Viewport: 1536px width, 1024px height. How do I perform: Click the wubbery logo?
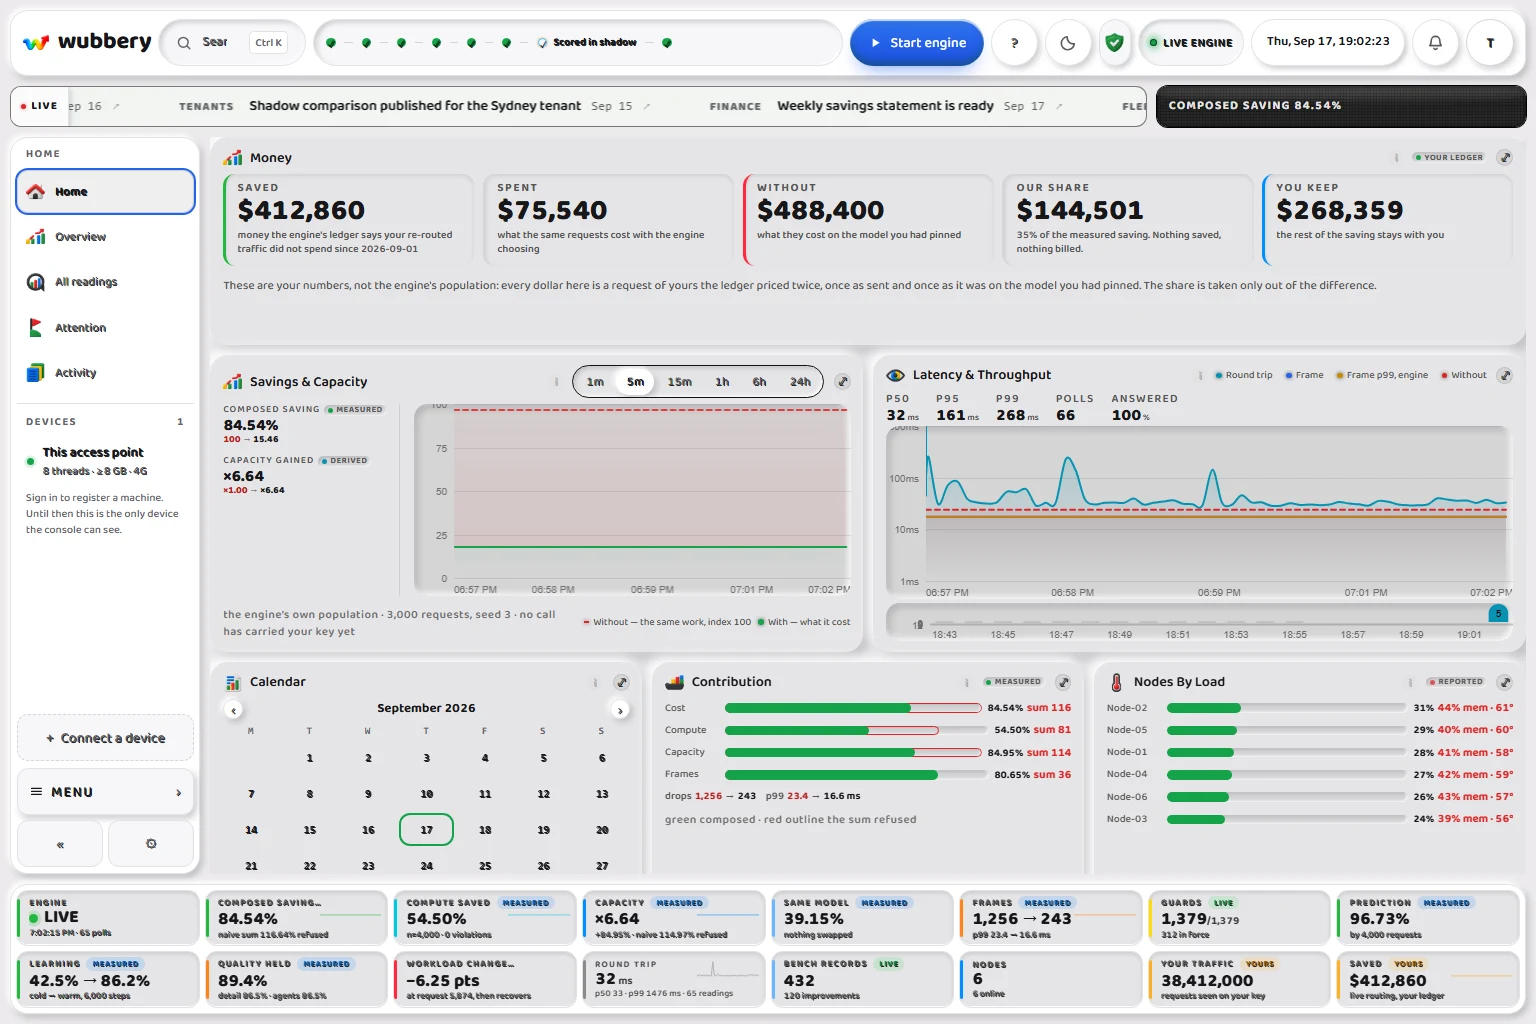tap(87, 42)
